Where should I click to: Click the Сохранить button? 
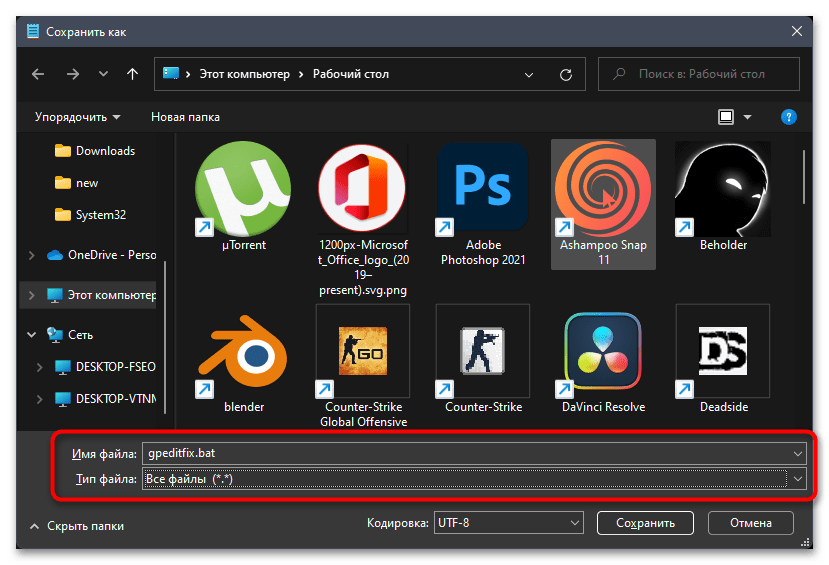(x=645, y=523)
